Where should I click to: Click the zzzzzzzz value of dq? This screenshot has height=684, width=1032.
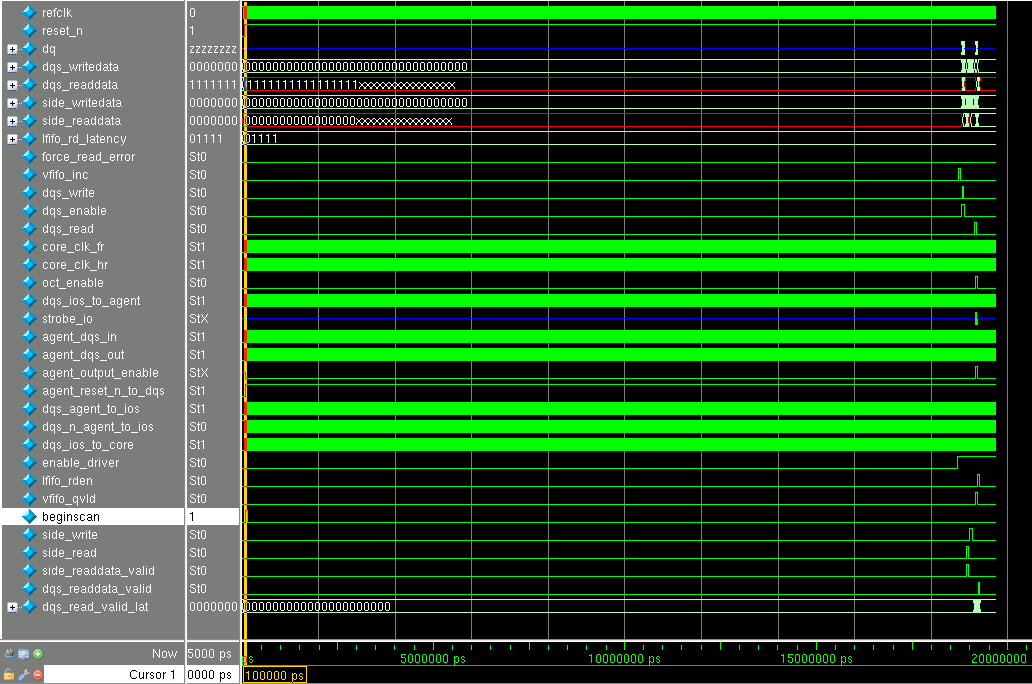[x=213, y=49]
